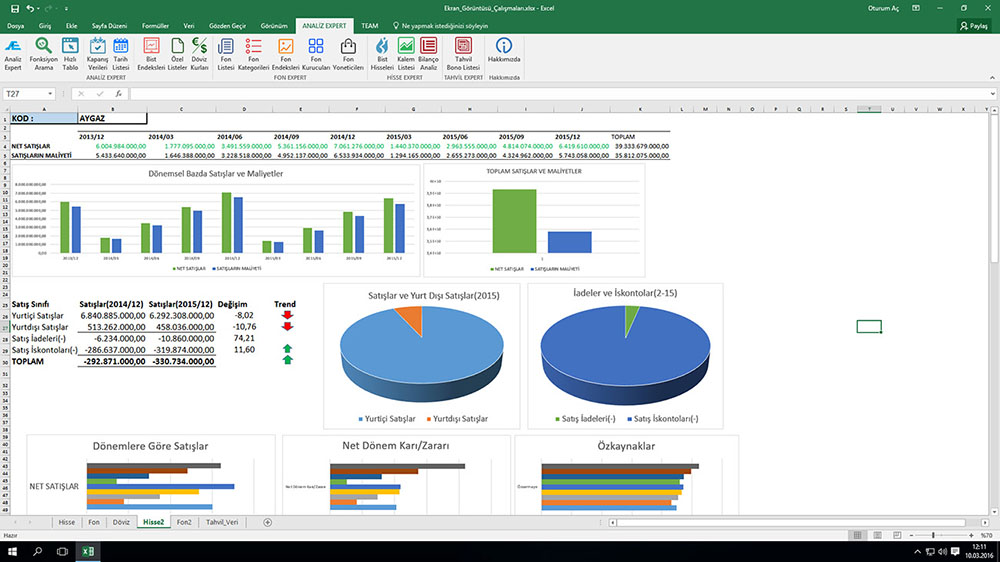The image size is (1000, 562).
Task: Open Tahvil Bono Listesi
Action: (x=463, y=54)
